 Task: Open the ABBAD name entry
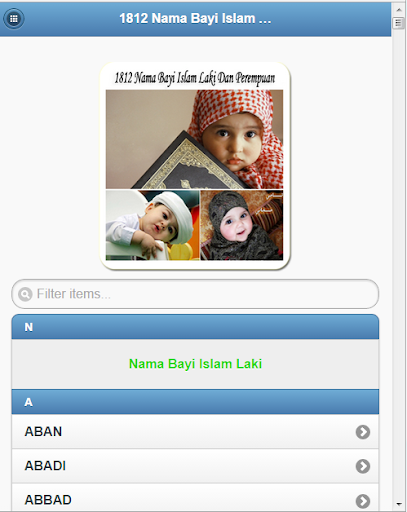pos(195,497)
